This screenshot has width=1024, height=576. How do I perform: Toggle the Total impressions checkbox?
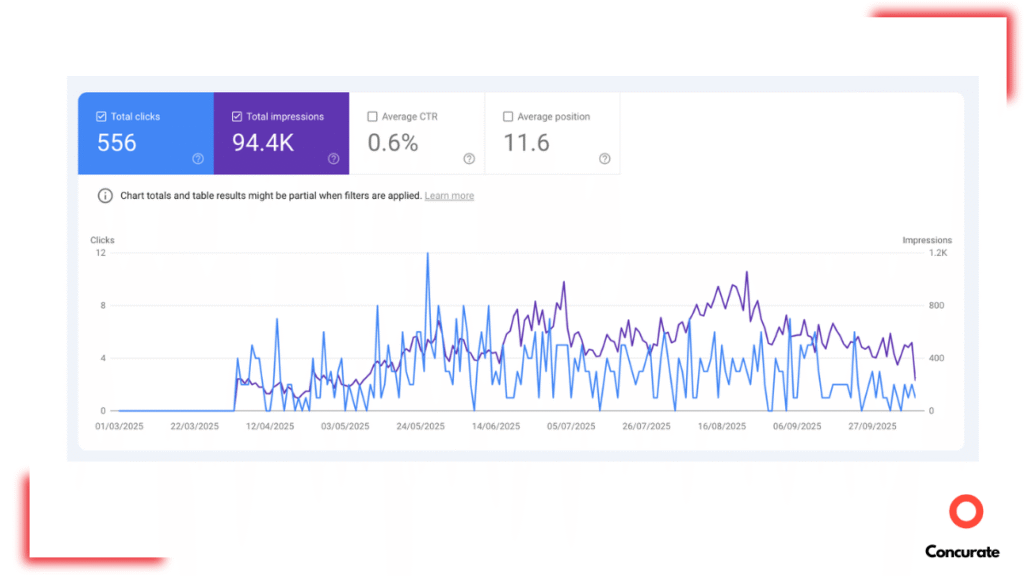(x=237, y=117)
